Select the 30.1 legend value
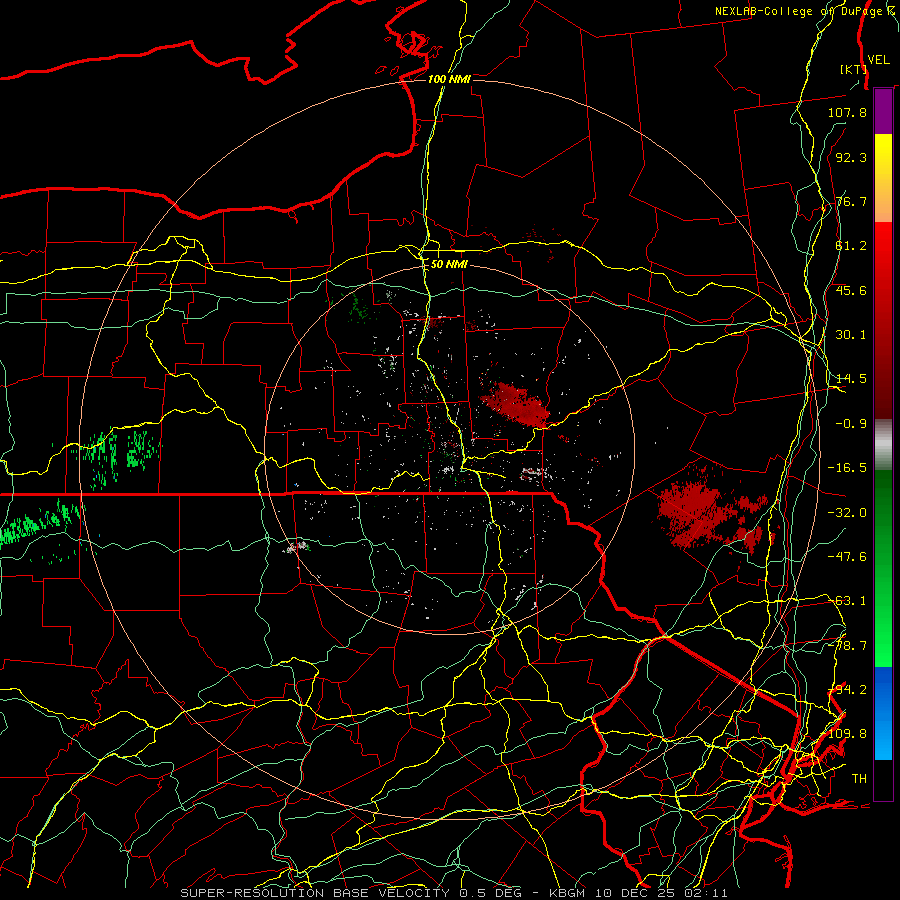The image size is (900, 900). click(851, 335)
